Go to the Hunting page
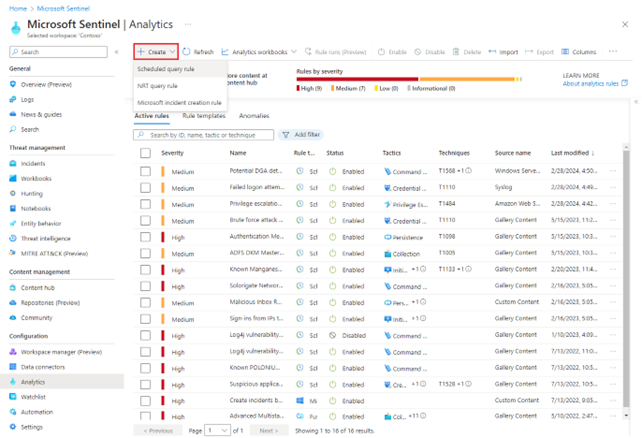This screenshot has width=642, height=438. pyautogui.click(x=32, y=193)
